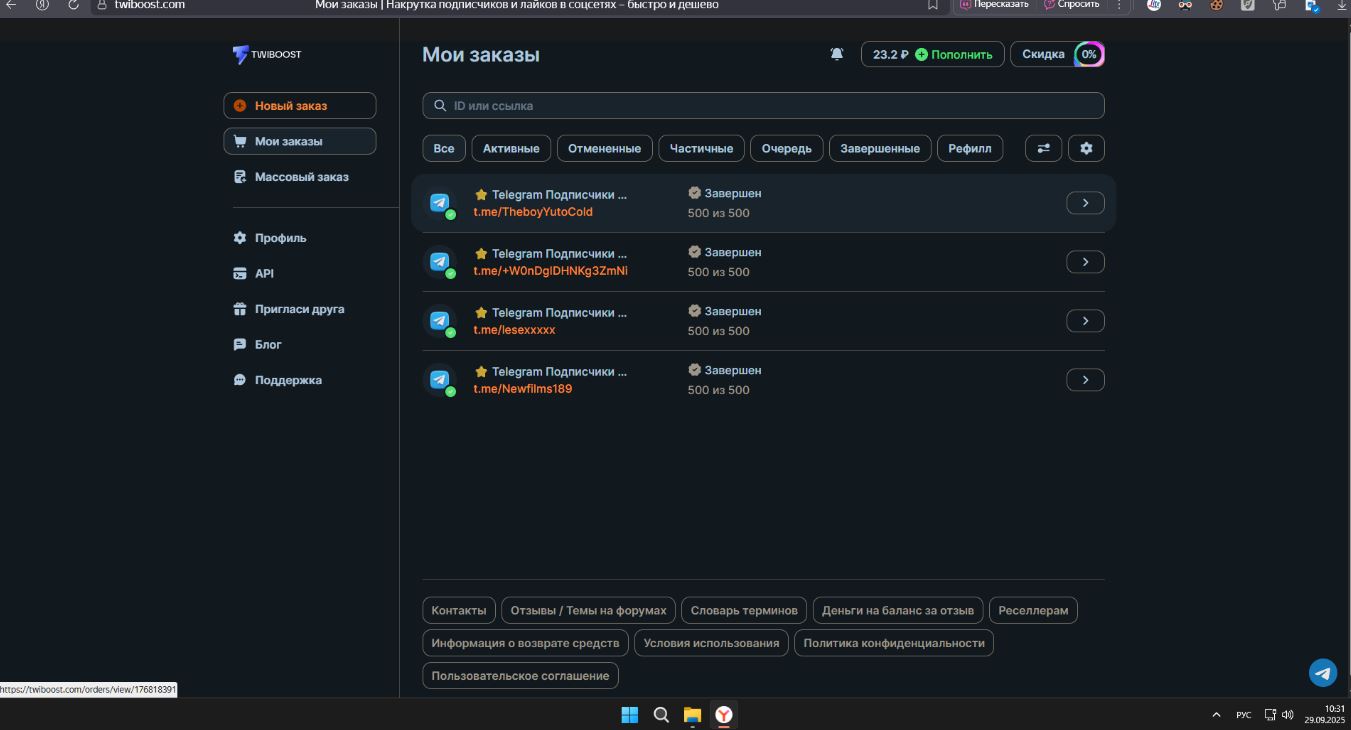This screenshot has width=1351, height=730.
Task: Open File Explorer in the taskbar
Action: point(692,714)
